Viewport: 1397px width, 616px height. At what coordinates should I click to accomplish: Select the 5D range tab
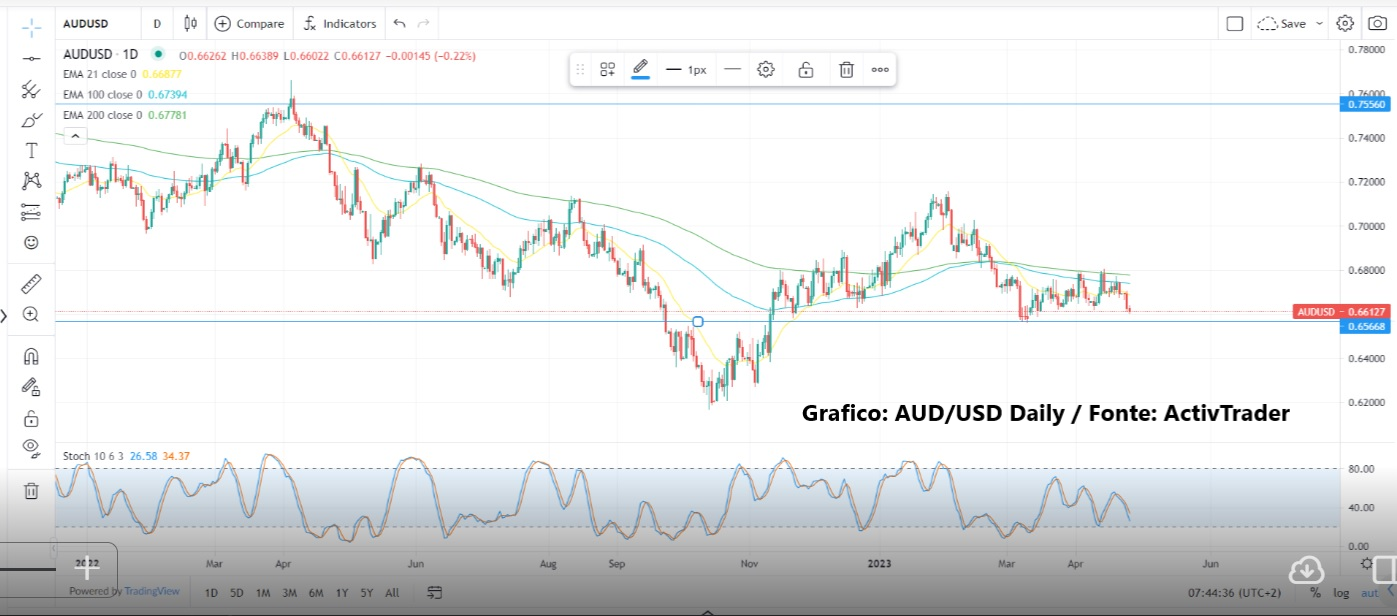(237, 592)
